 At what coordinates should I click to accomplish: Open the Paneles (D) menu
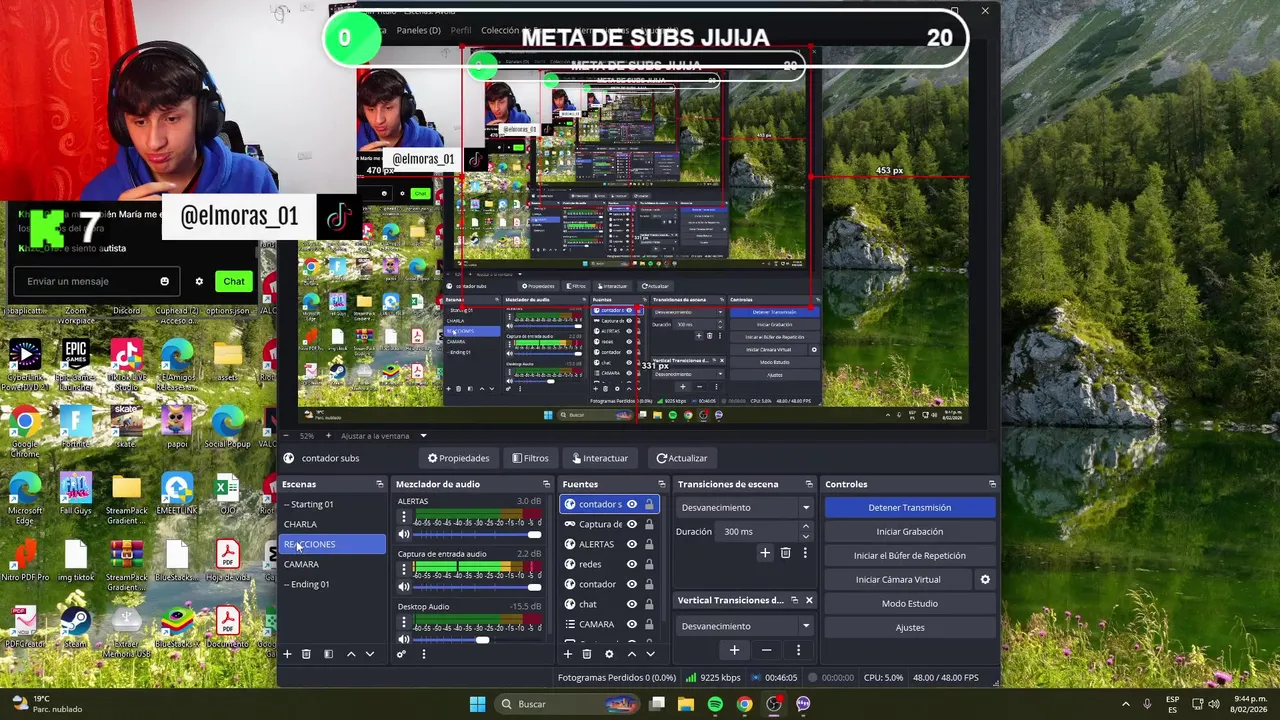418,30
